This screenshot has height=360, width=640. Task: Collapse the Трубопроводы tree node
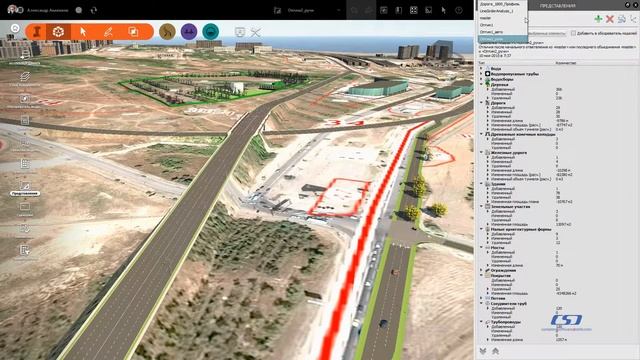coord(482,322)
